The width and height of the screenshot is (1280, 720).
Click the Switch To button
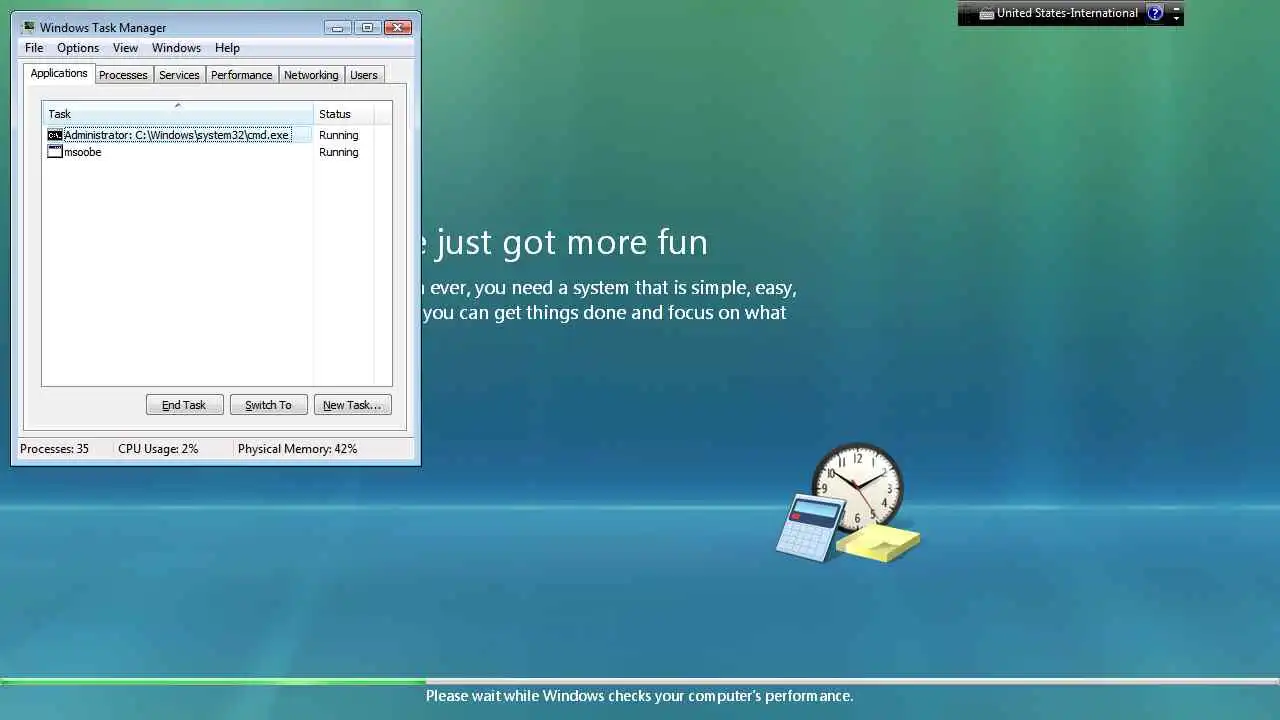[268, 405]
